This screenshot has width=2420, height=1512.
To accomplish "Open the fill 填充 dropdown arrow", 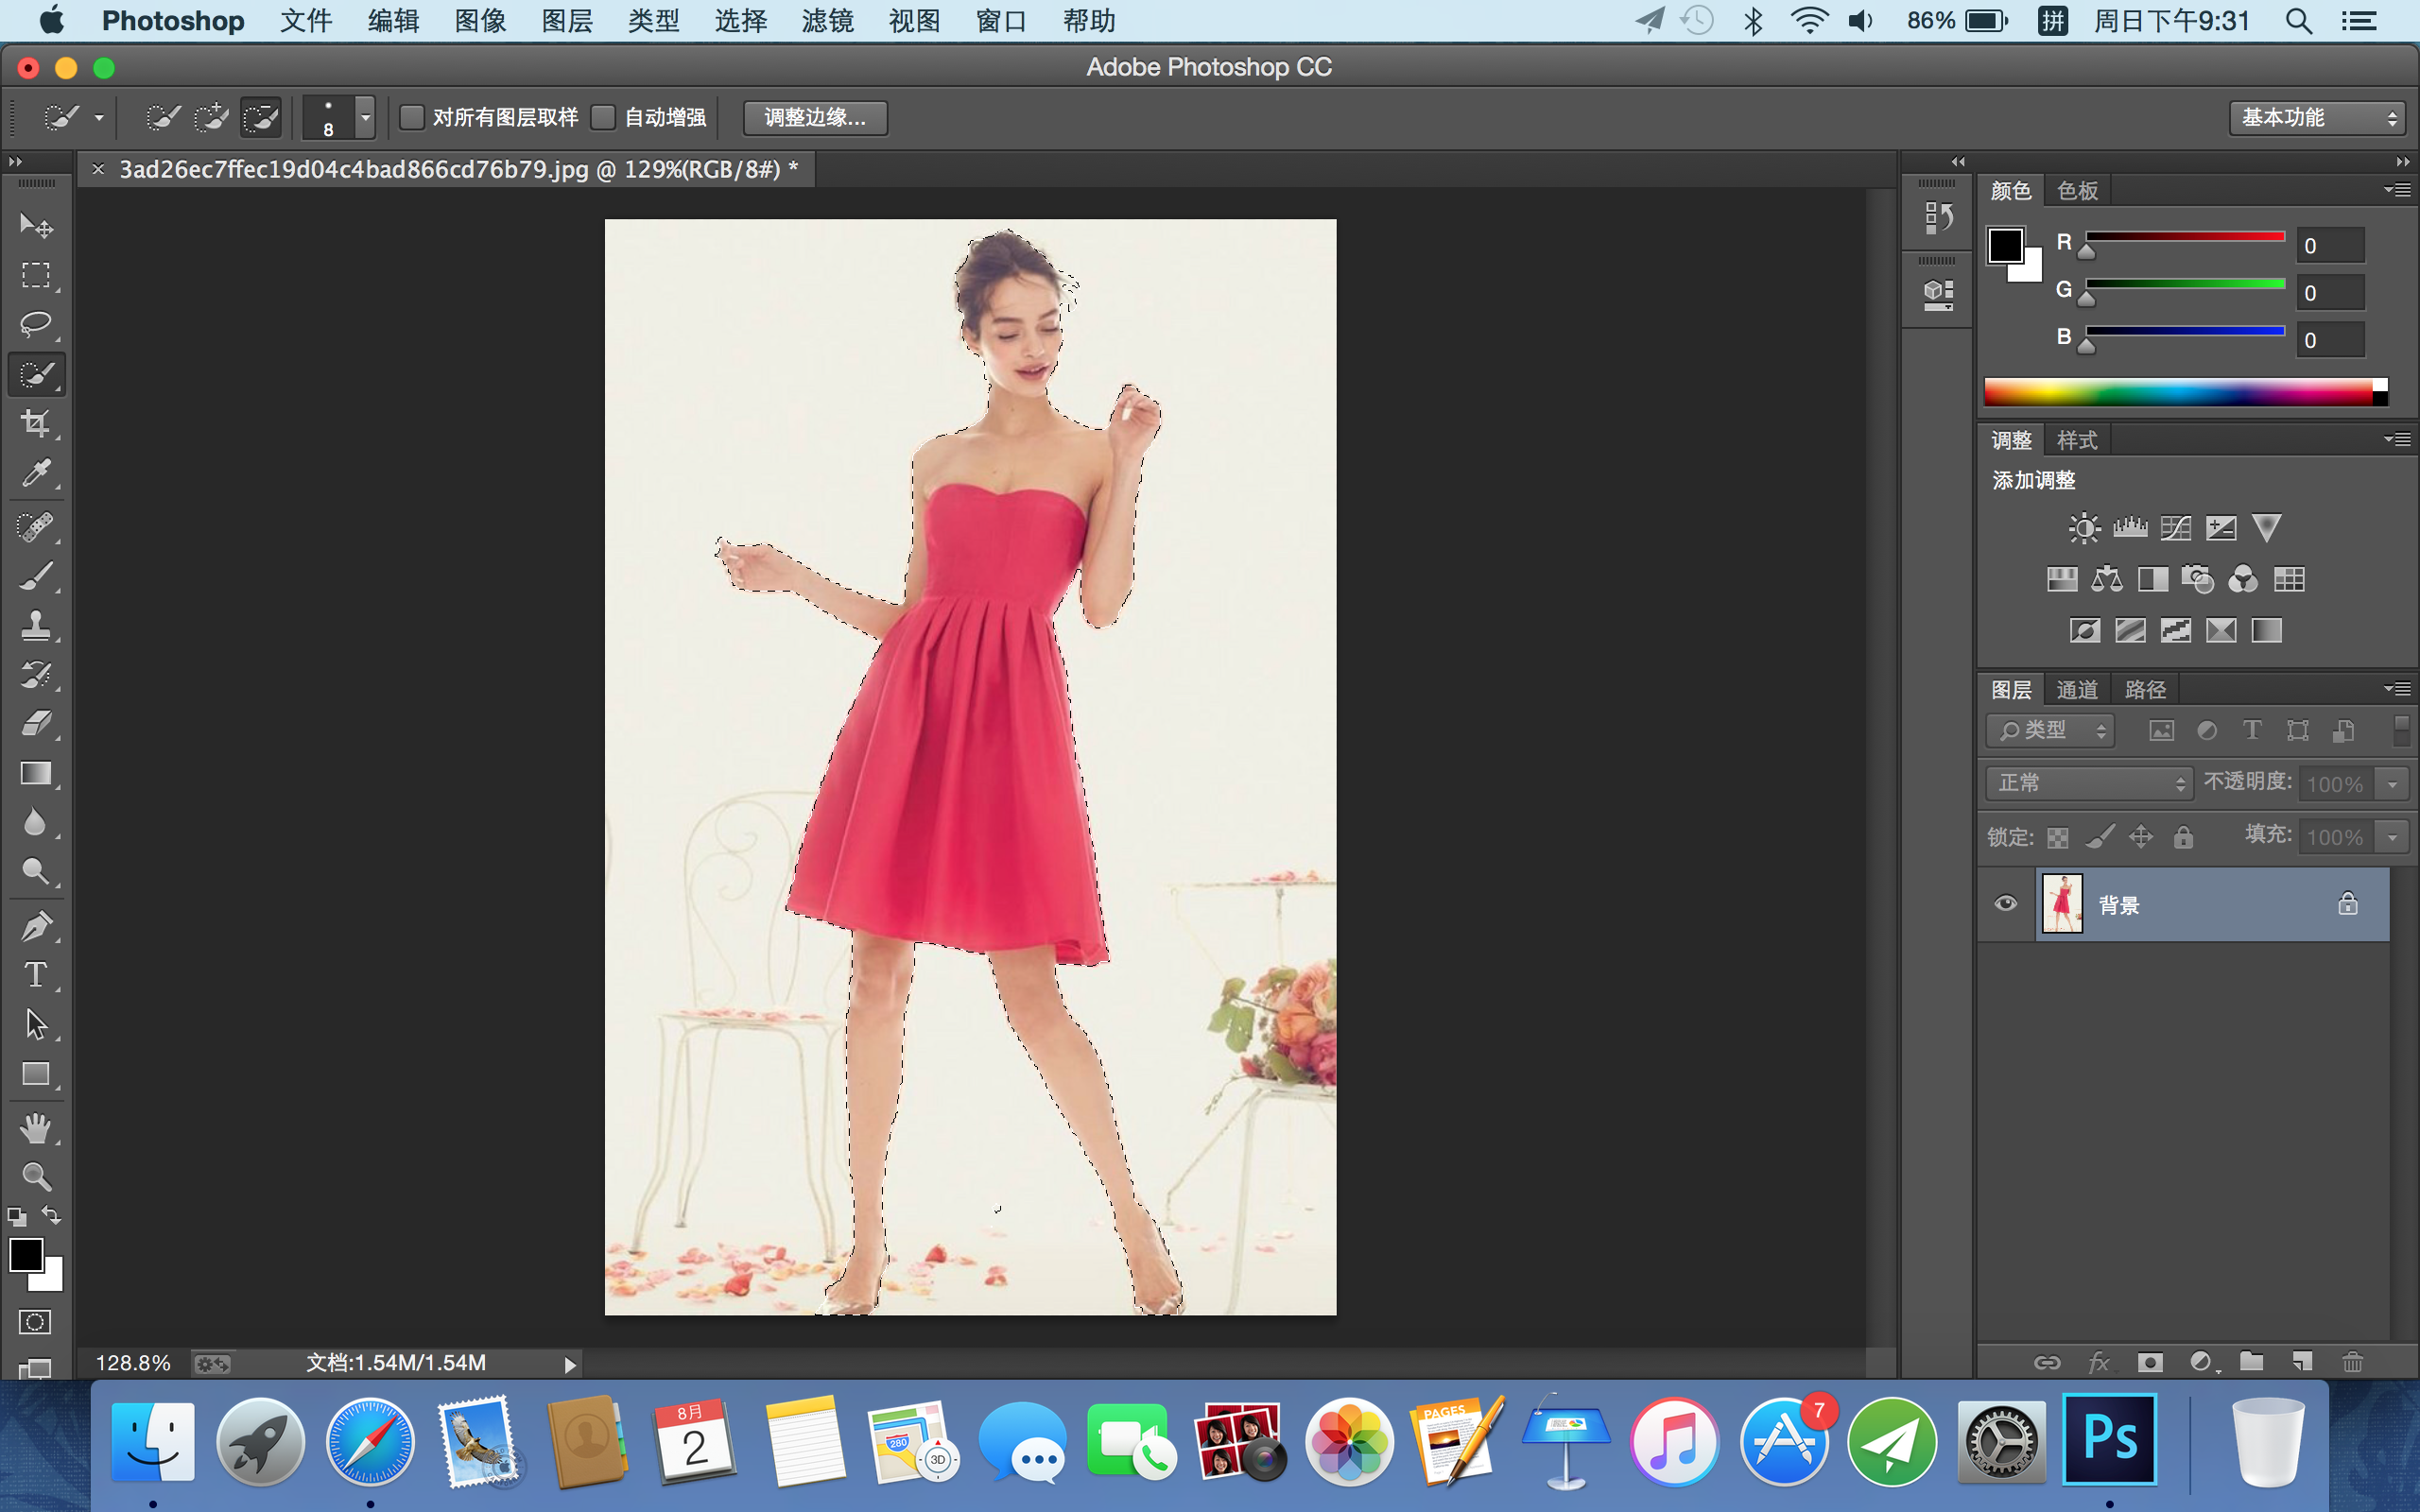I will 2392,837.
